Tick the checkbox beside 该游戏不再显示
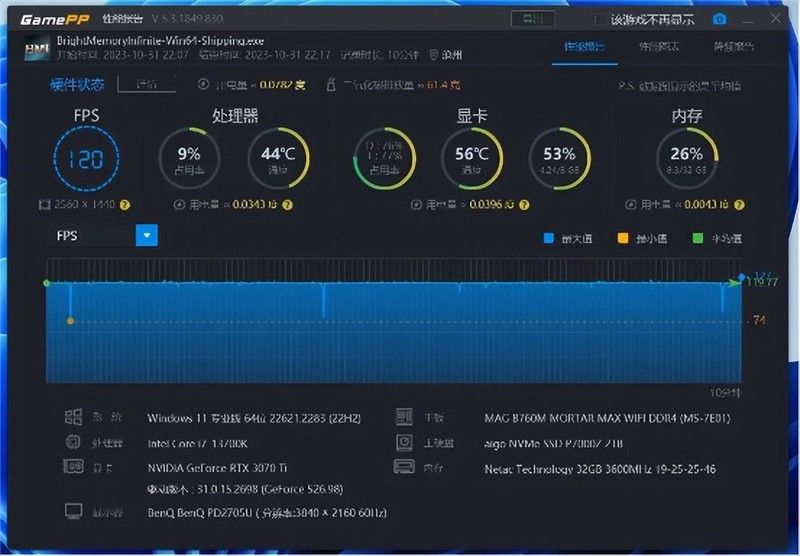Viewport: 800px width, 556px height. [601, 20]
